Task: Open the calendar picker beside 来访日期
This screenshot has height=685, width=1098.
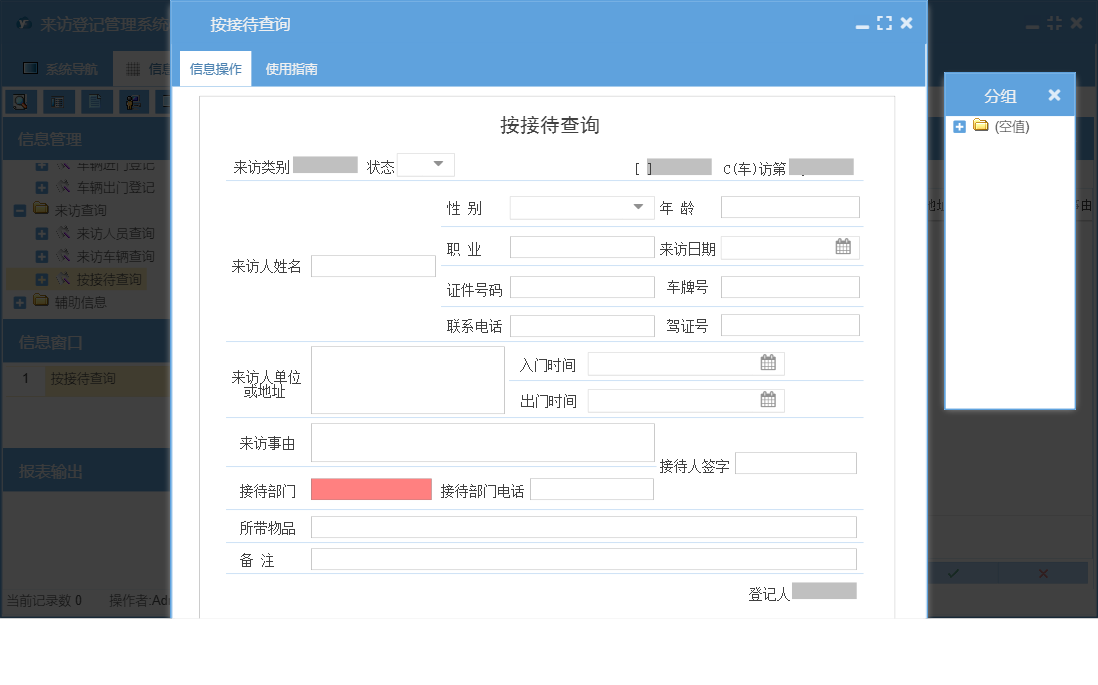Action: click(x=843, y=245)
